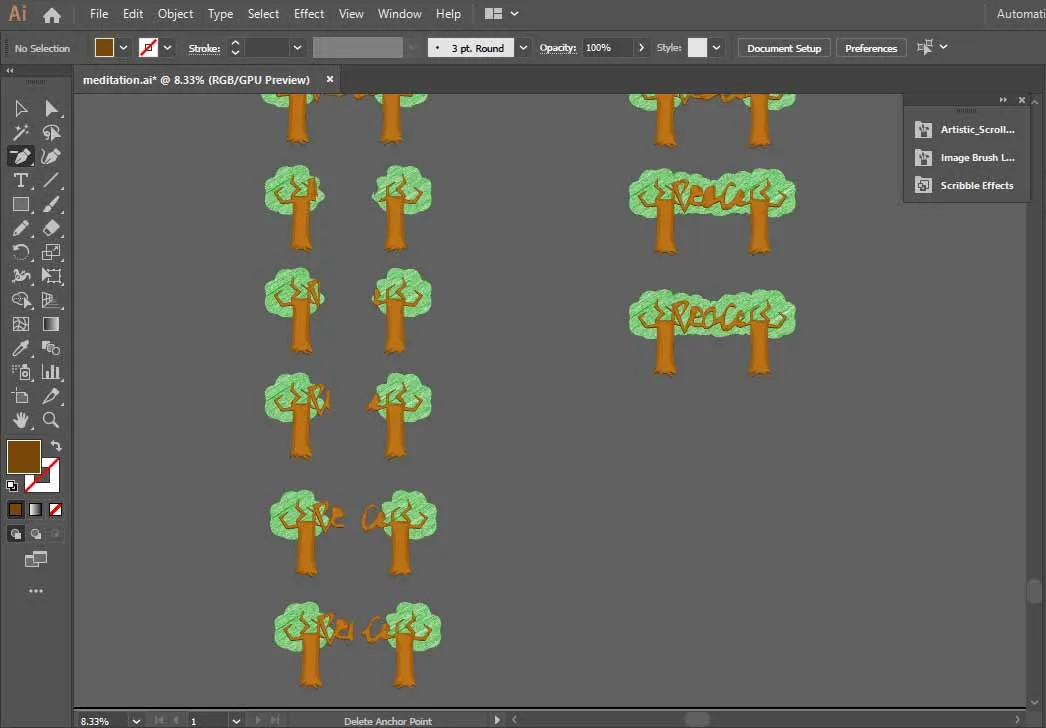
Task: Open the stroke weight dropdown
Action: [298, 48]
